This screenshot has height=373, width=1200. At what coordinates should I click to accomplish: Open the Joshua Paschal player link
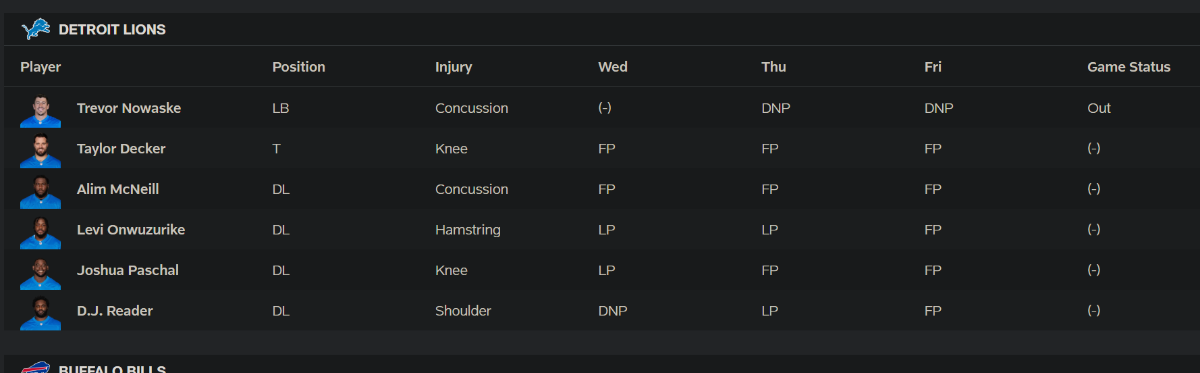pyautogui.click(x=128, y=270)
